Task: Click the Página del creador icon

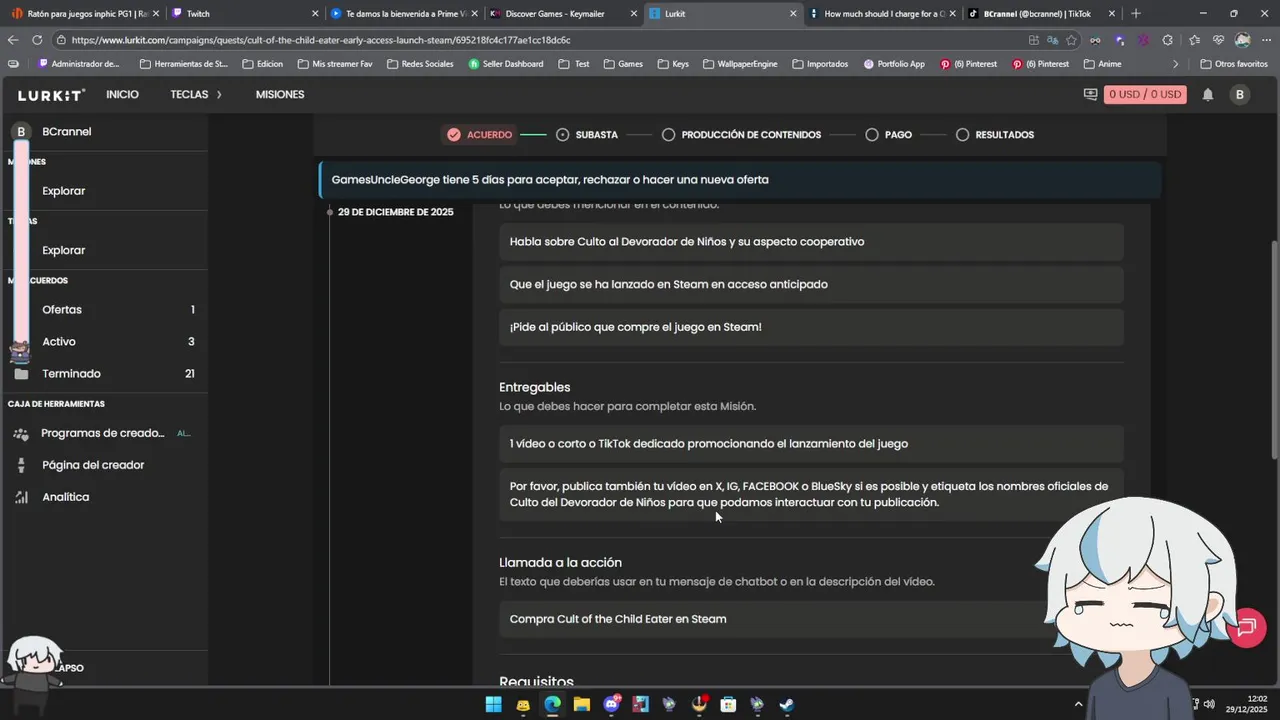Action: (21, 465)
